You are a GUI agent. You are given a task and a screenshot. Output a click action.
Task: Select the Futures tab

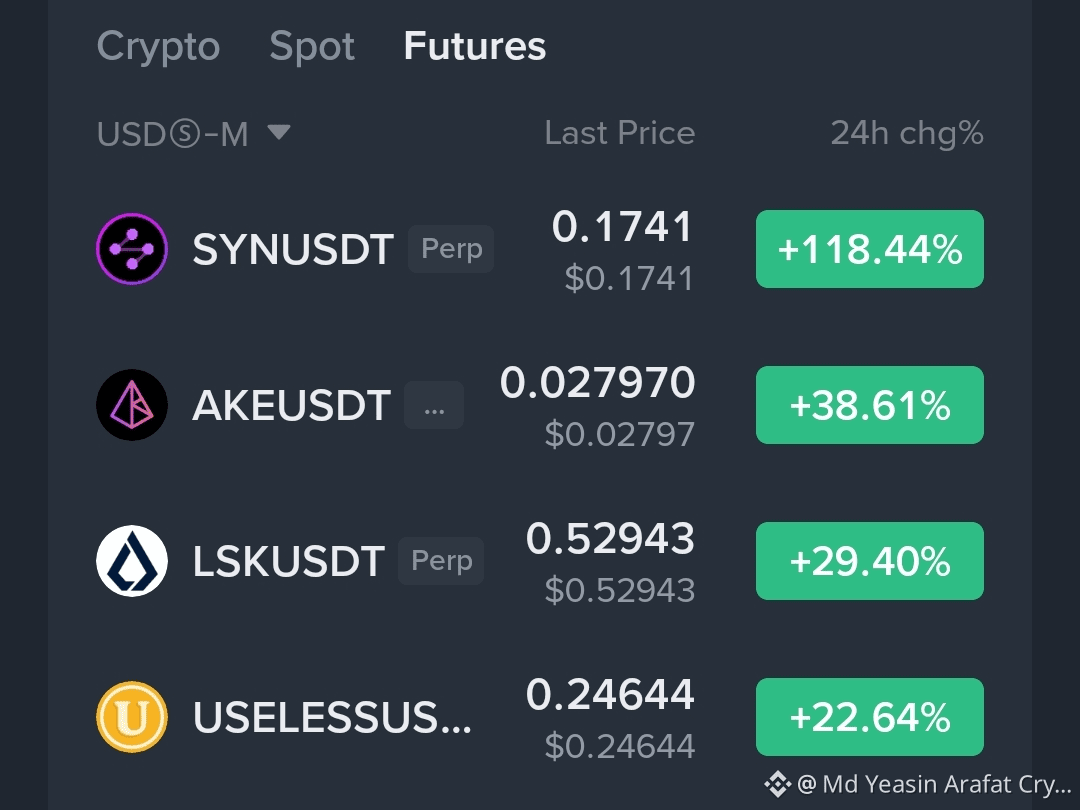(475, 46)
